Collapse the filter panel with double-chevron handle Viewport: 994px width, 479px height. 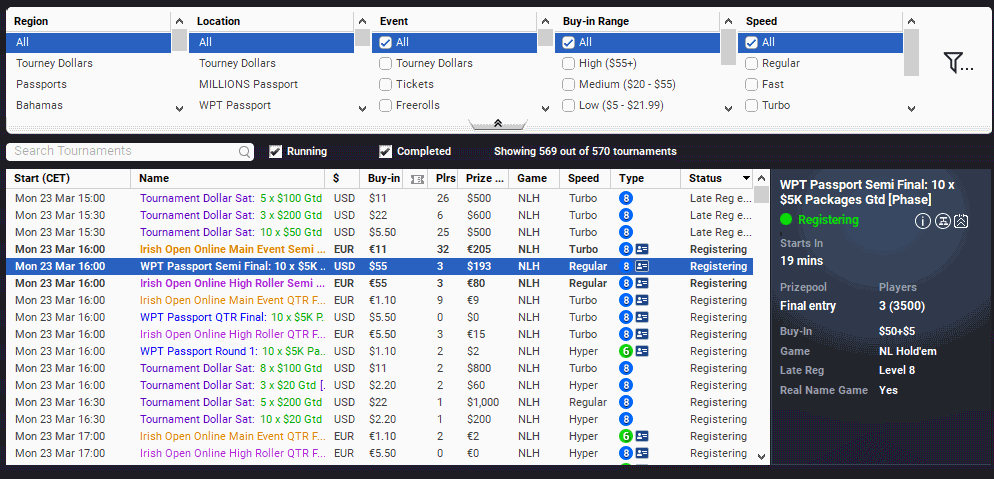(x=498, y=124)
